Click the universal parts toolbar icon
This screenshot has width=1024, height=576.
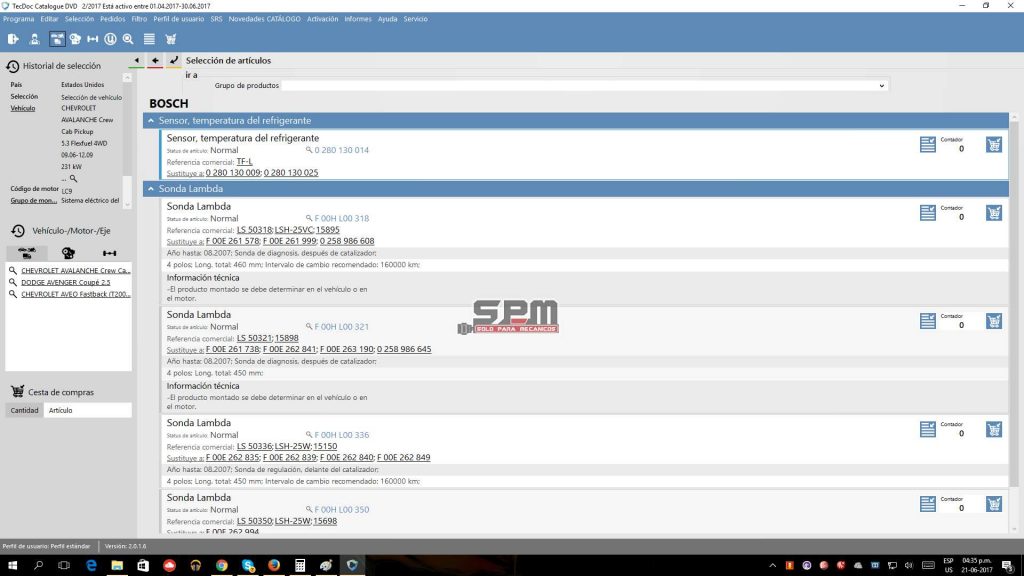(110, 39)
